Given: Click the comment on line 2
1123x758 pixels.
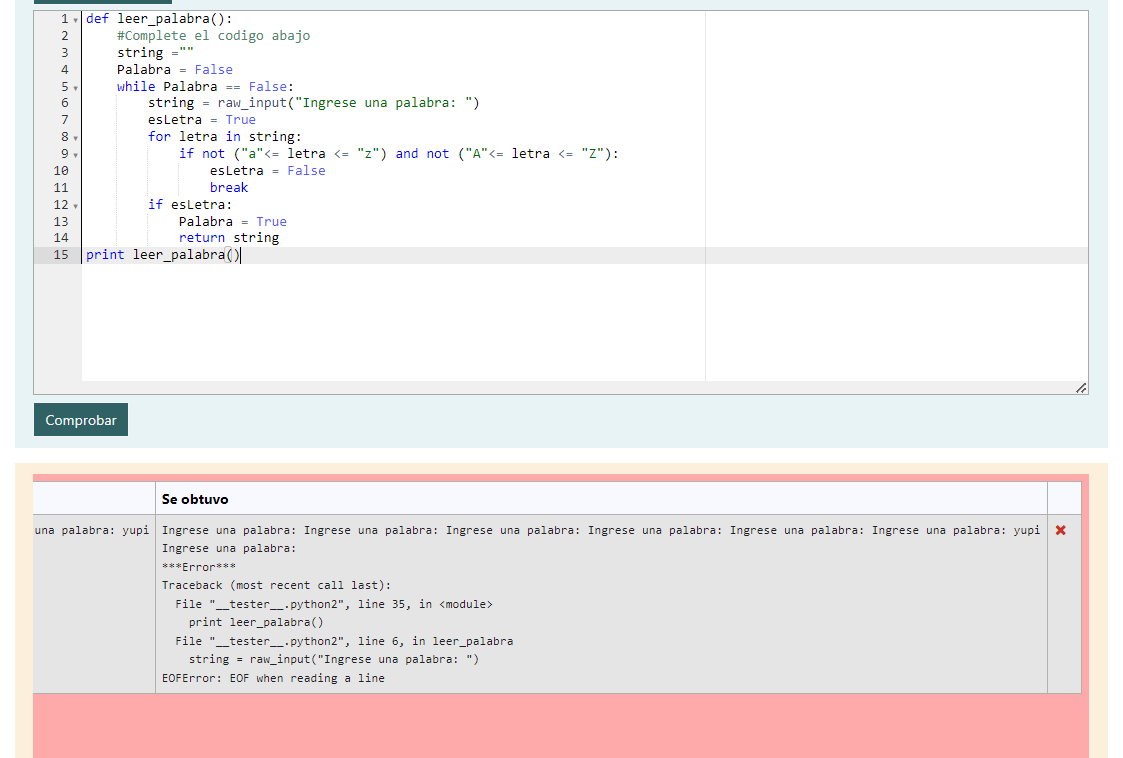Looking at the screenshot, I should tap(213, 36).
